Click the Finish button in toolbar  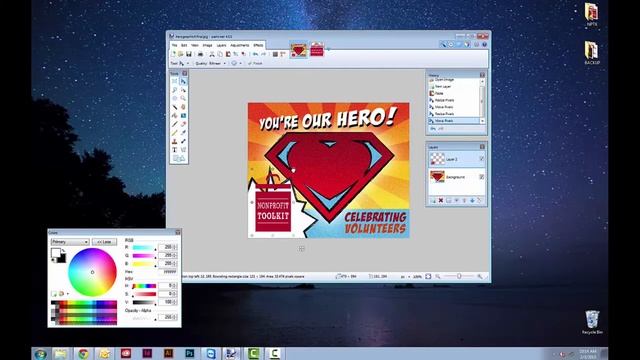[256, 63]
